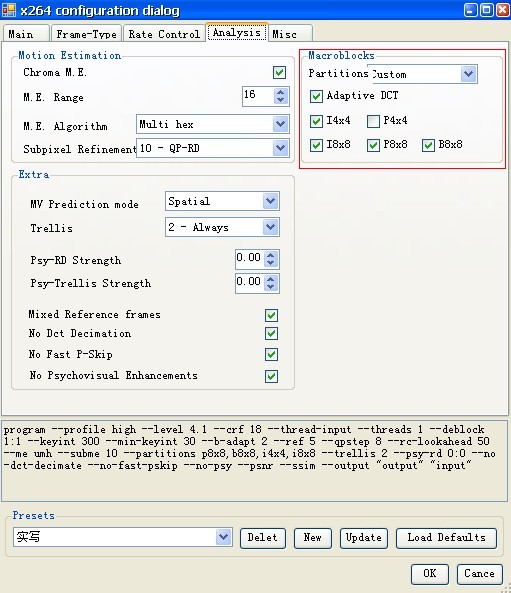Open the Presets selection combo box
This screenshot has height=593, width=511.
click(123, 537)
